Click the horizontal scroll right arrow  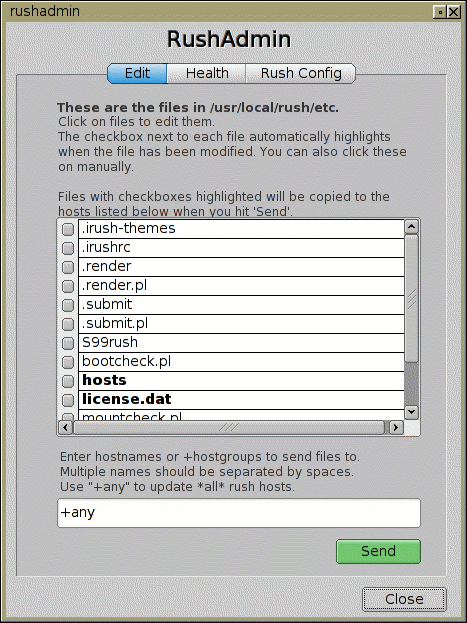(395, 428)
